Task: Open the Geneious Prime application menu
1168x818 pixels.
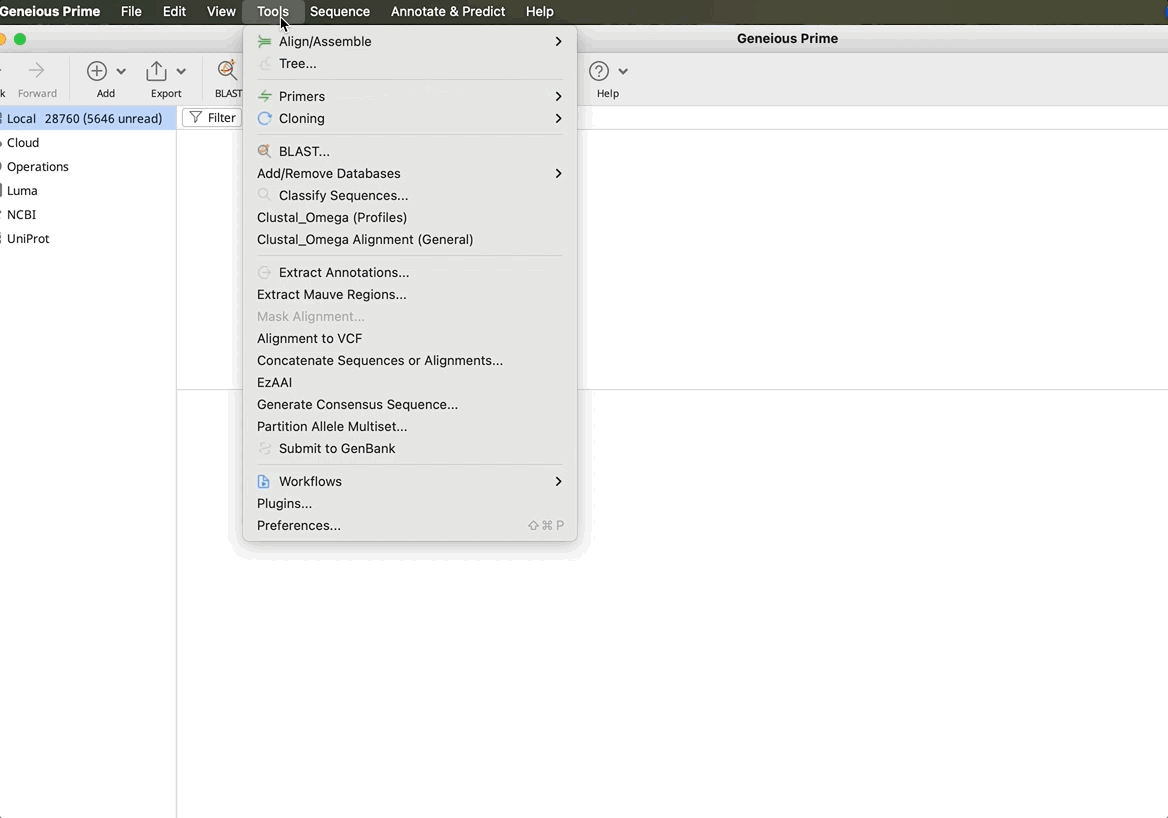Action: click(x=50, y=11)
